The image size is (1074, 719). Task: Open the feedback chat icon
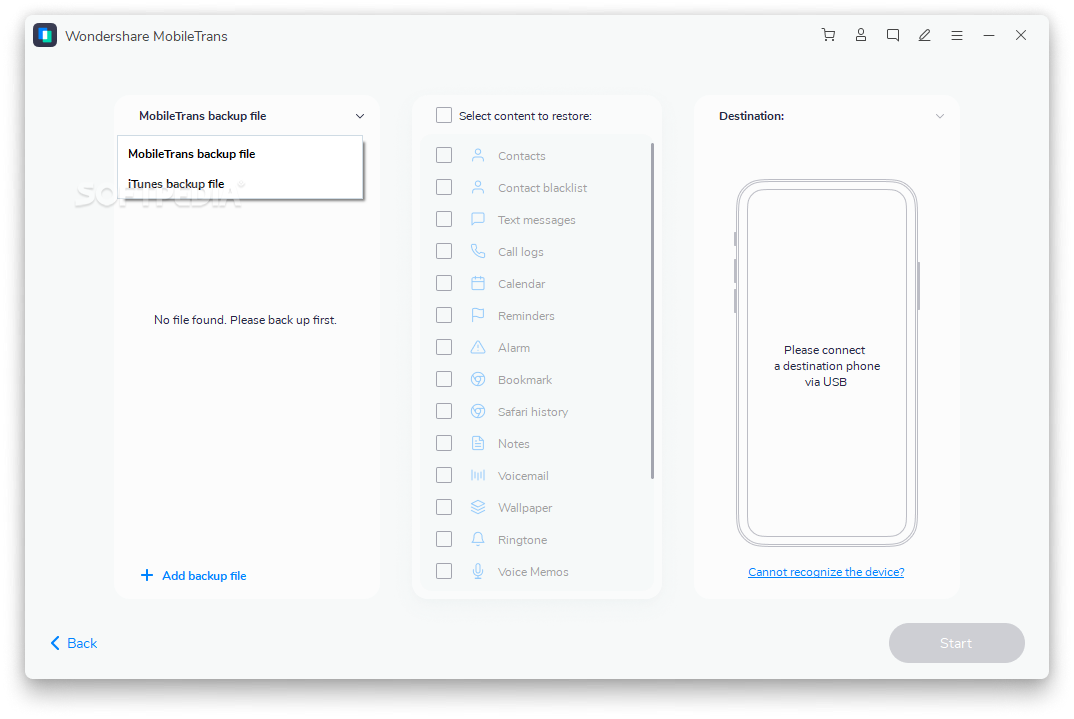coord(892,35)
